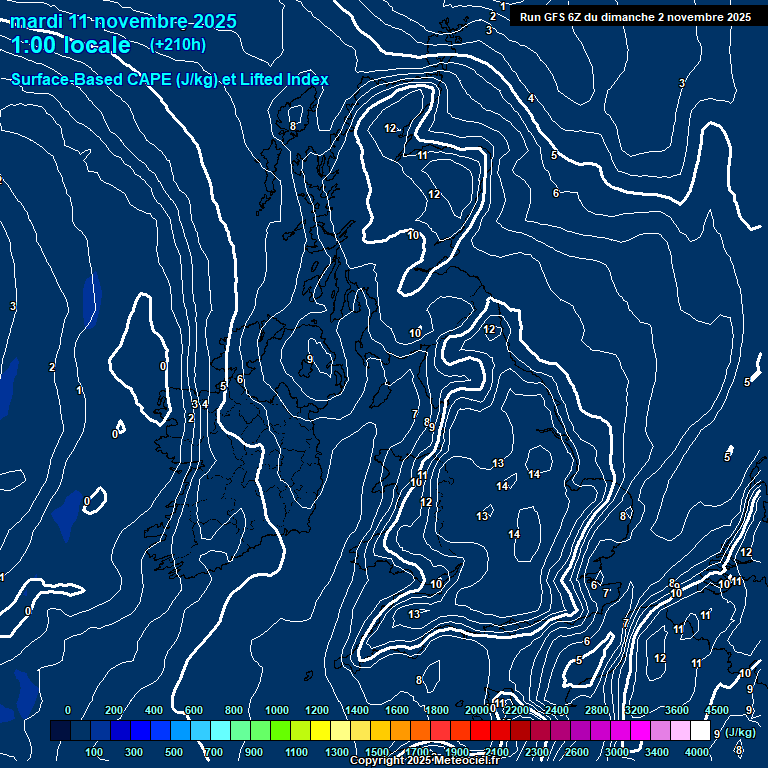Select the "1:00 locale" time label
This screenshot has width=768, height=768.
tap(71, 45)
